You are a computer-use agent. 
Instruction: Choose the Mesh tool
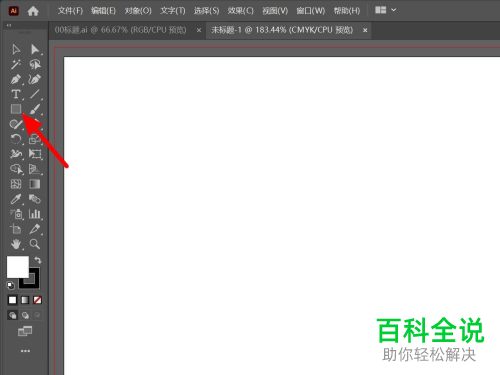[16, 184]
